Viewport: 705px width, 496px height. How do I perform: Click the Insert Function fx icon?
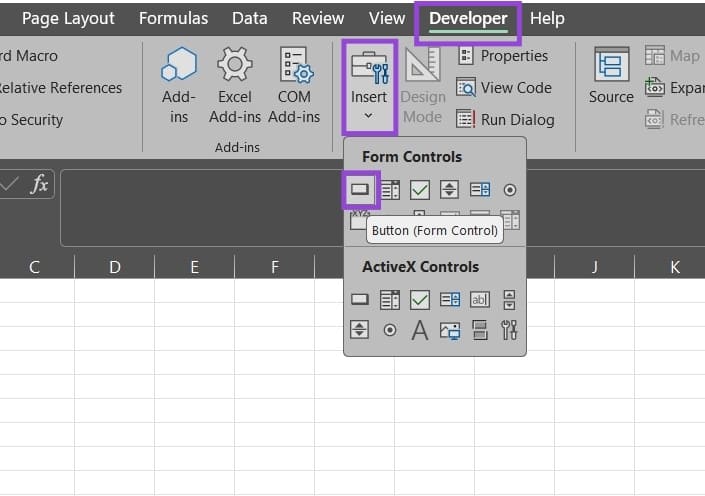coord(40,184)
